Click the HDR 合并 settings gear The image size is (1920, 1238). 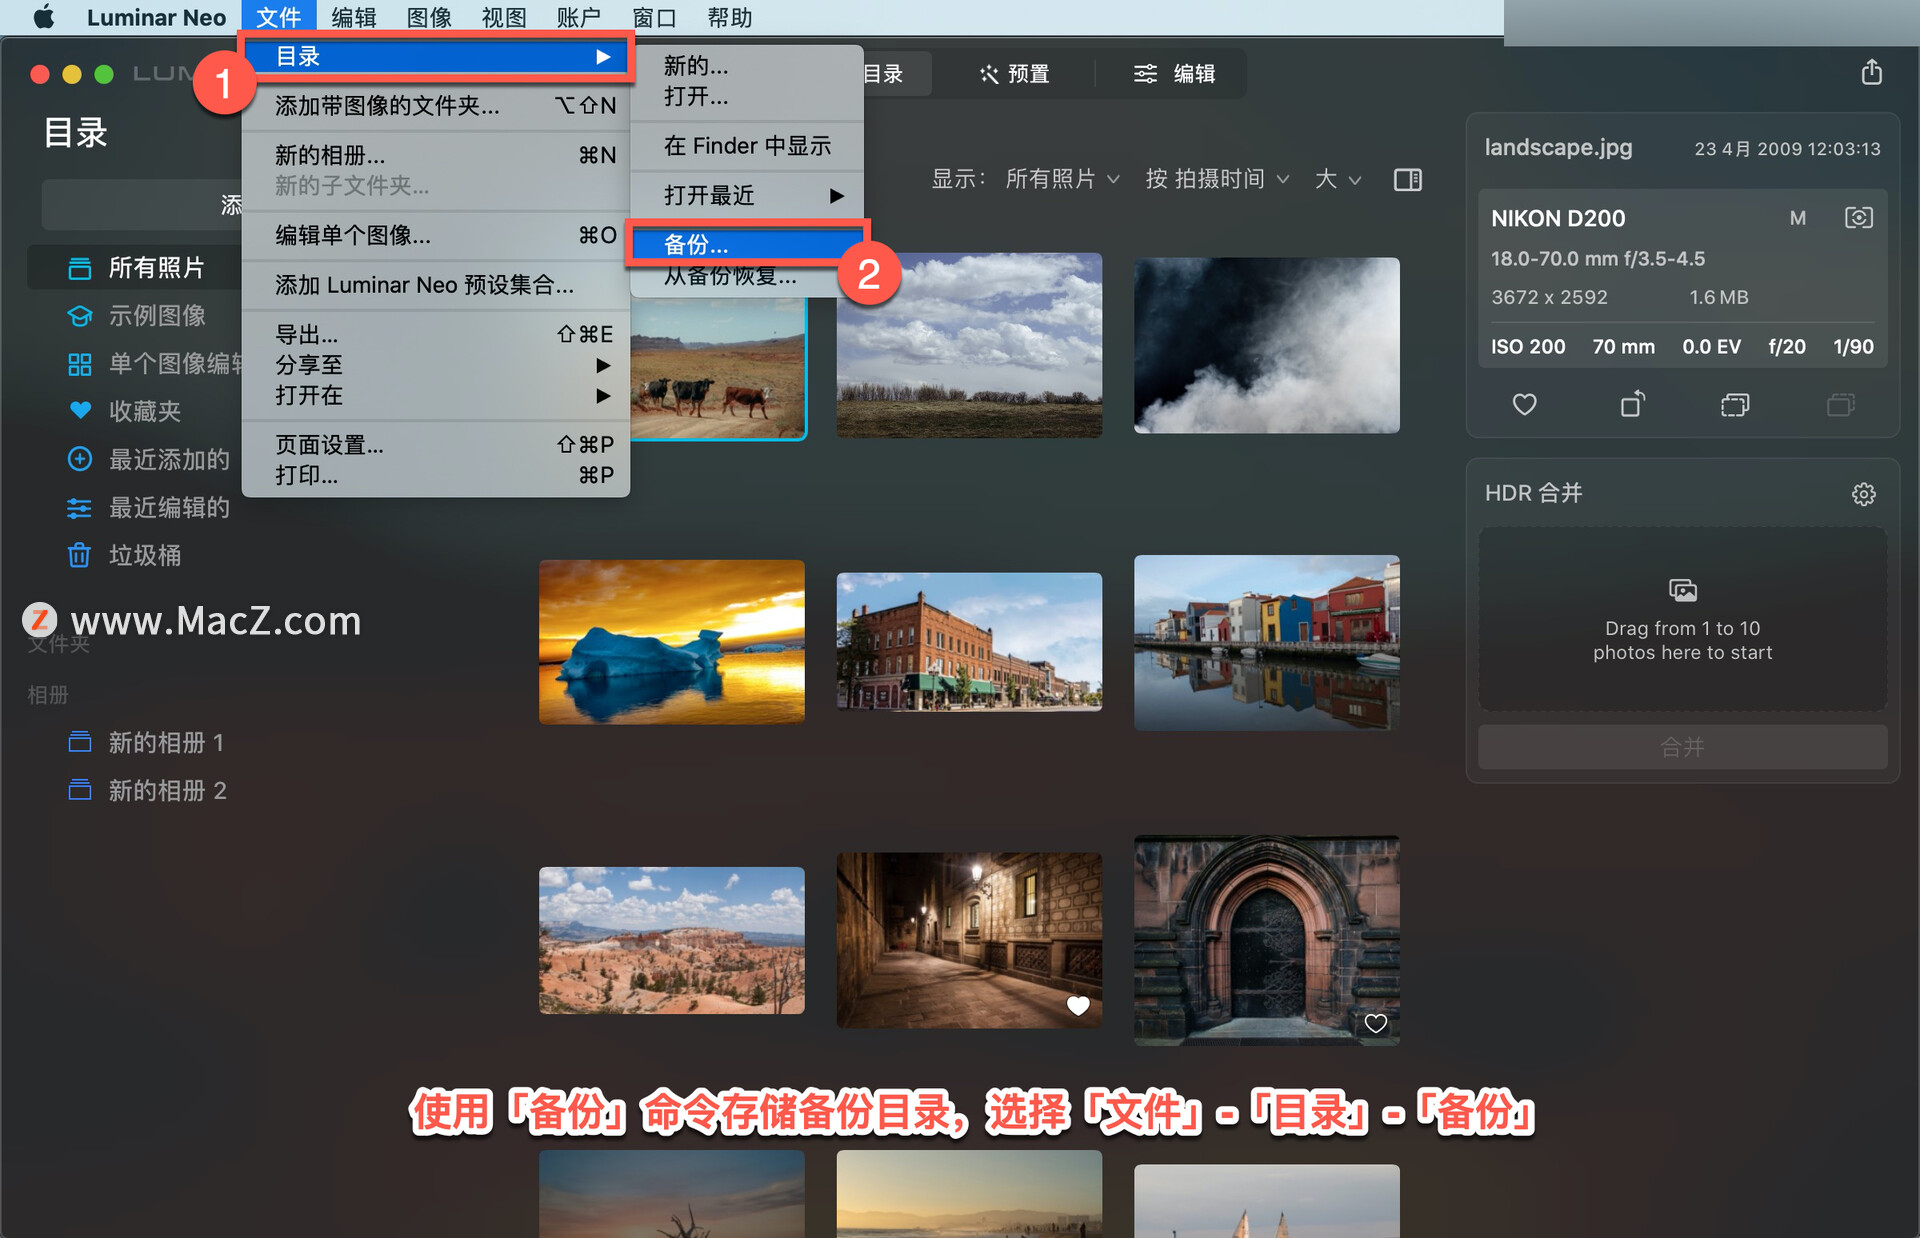click(1863, 494)
